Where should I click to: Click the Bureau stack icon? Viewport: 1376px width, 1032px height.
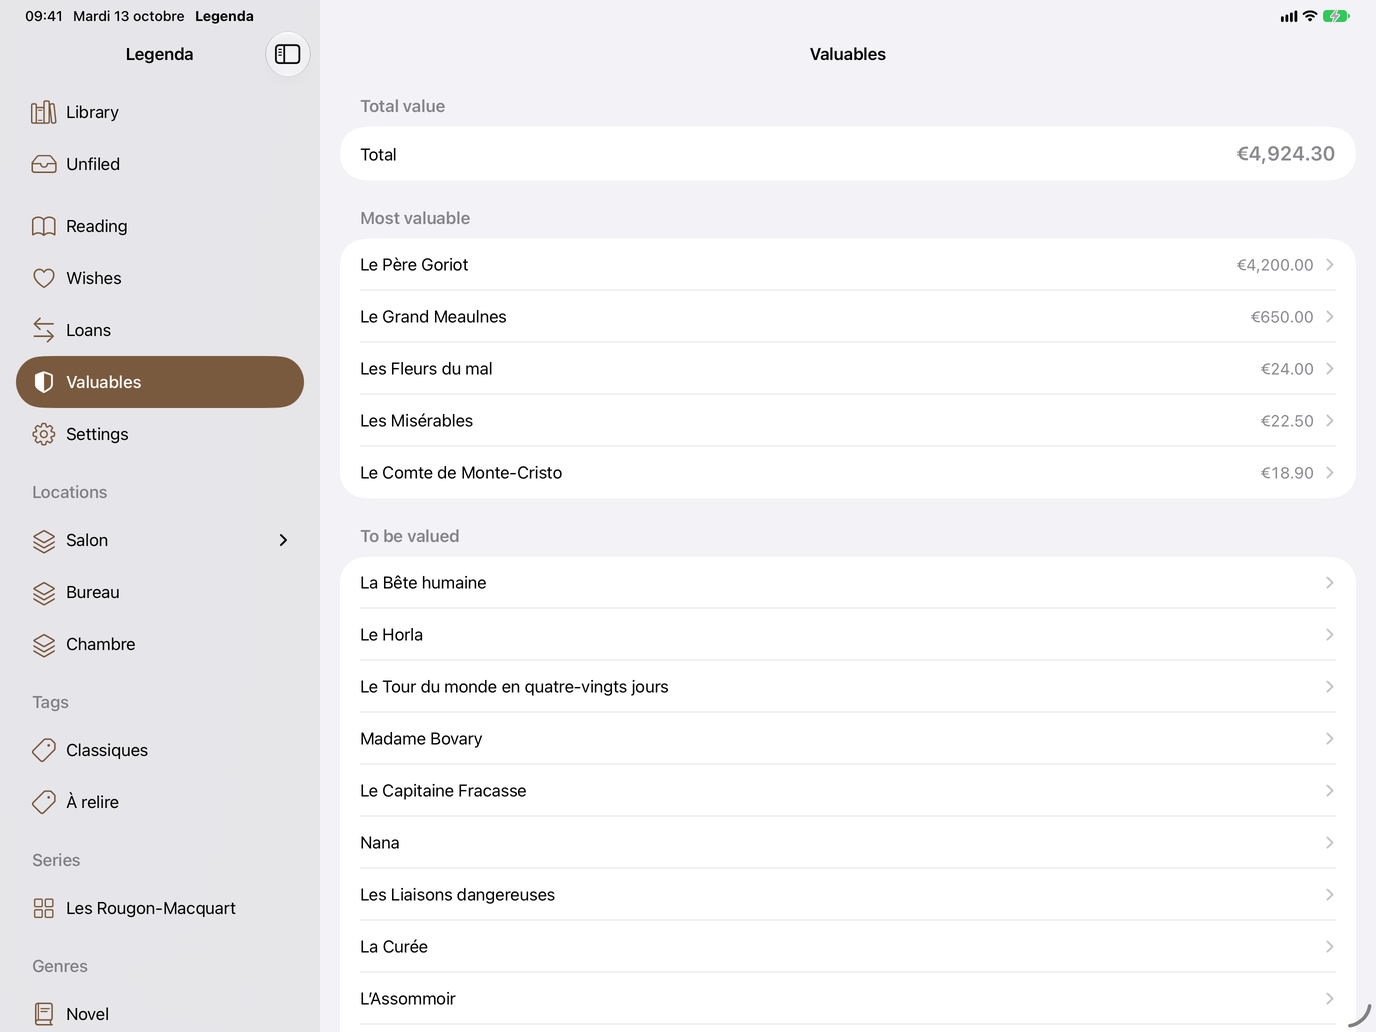pyautogui.click(x=44, y=592)
